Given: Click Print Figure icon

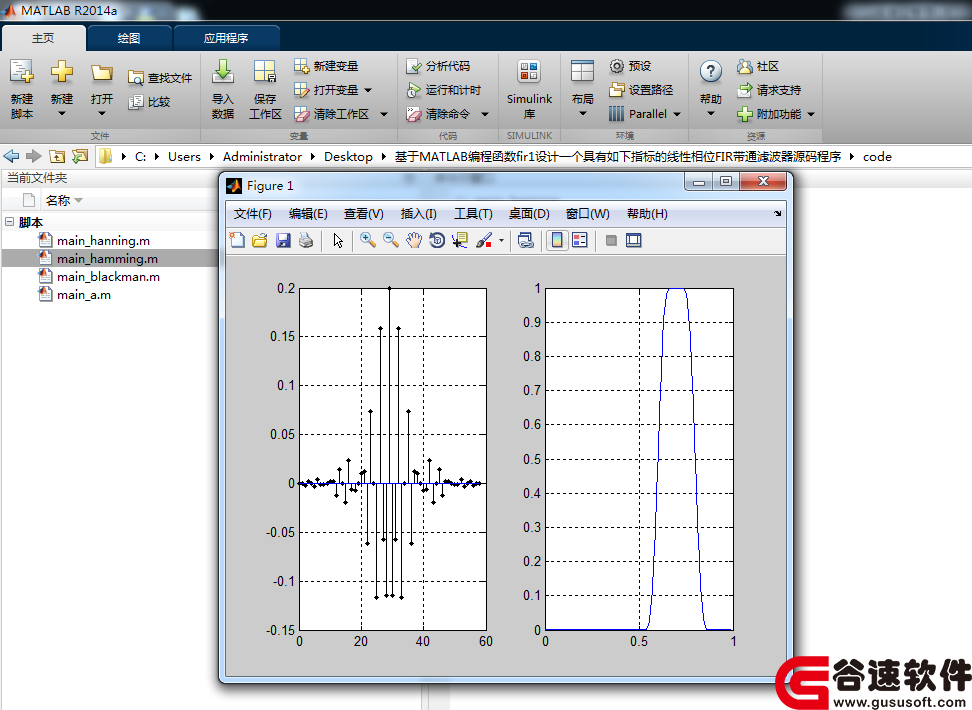Looking at the screenshot, I should click(306, 241).
